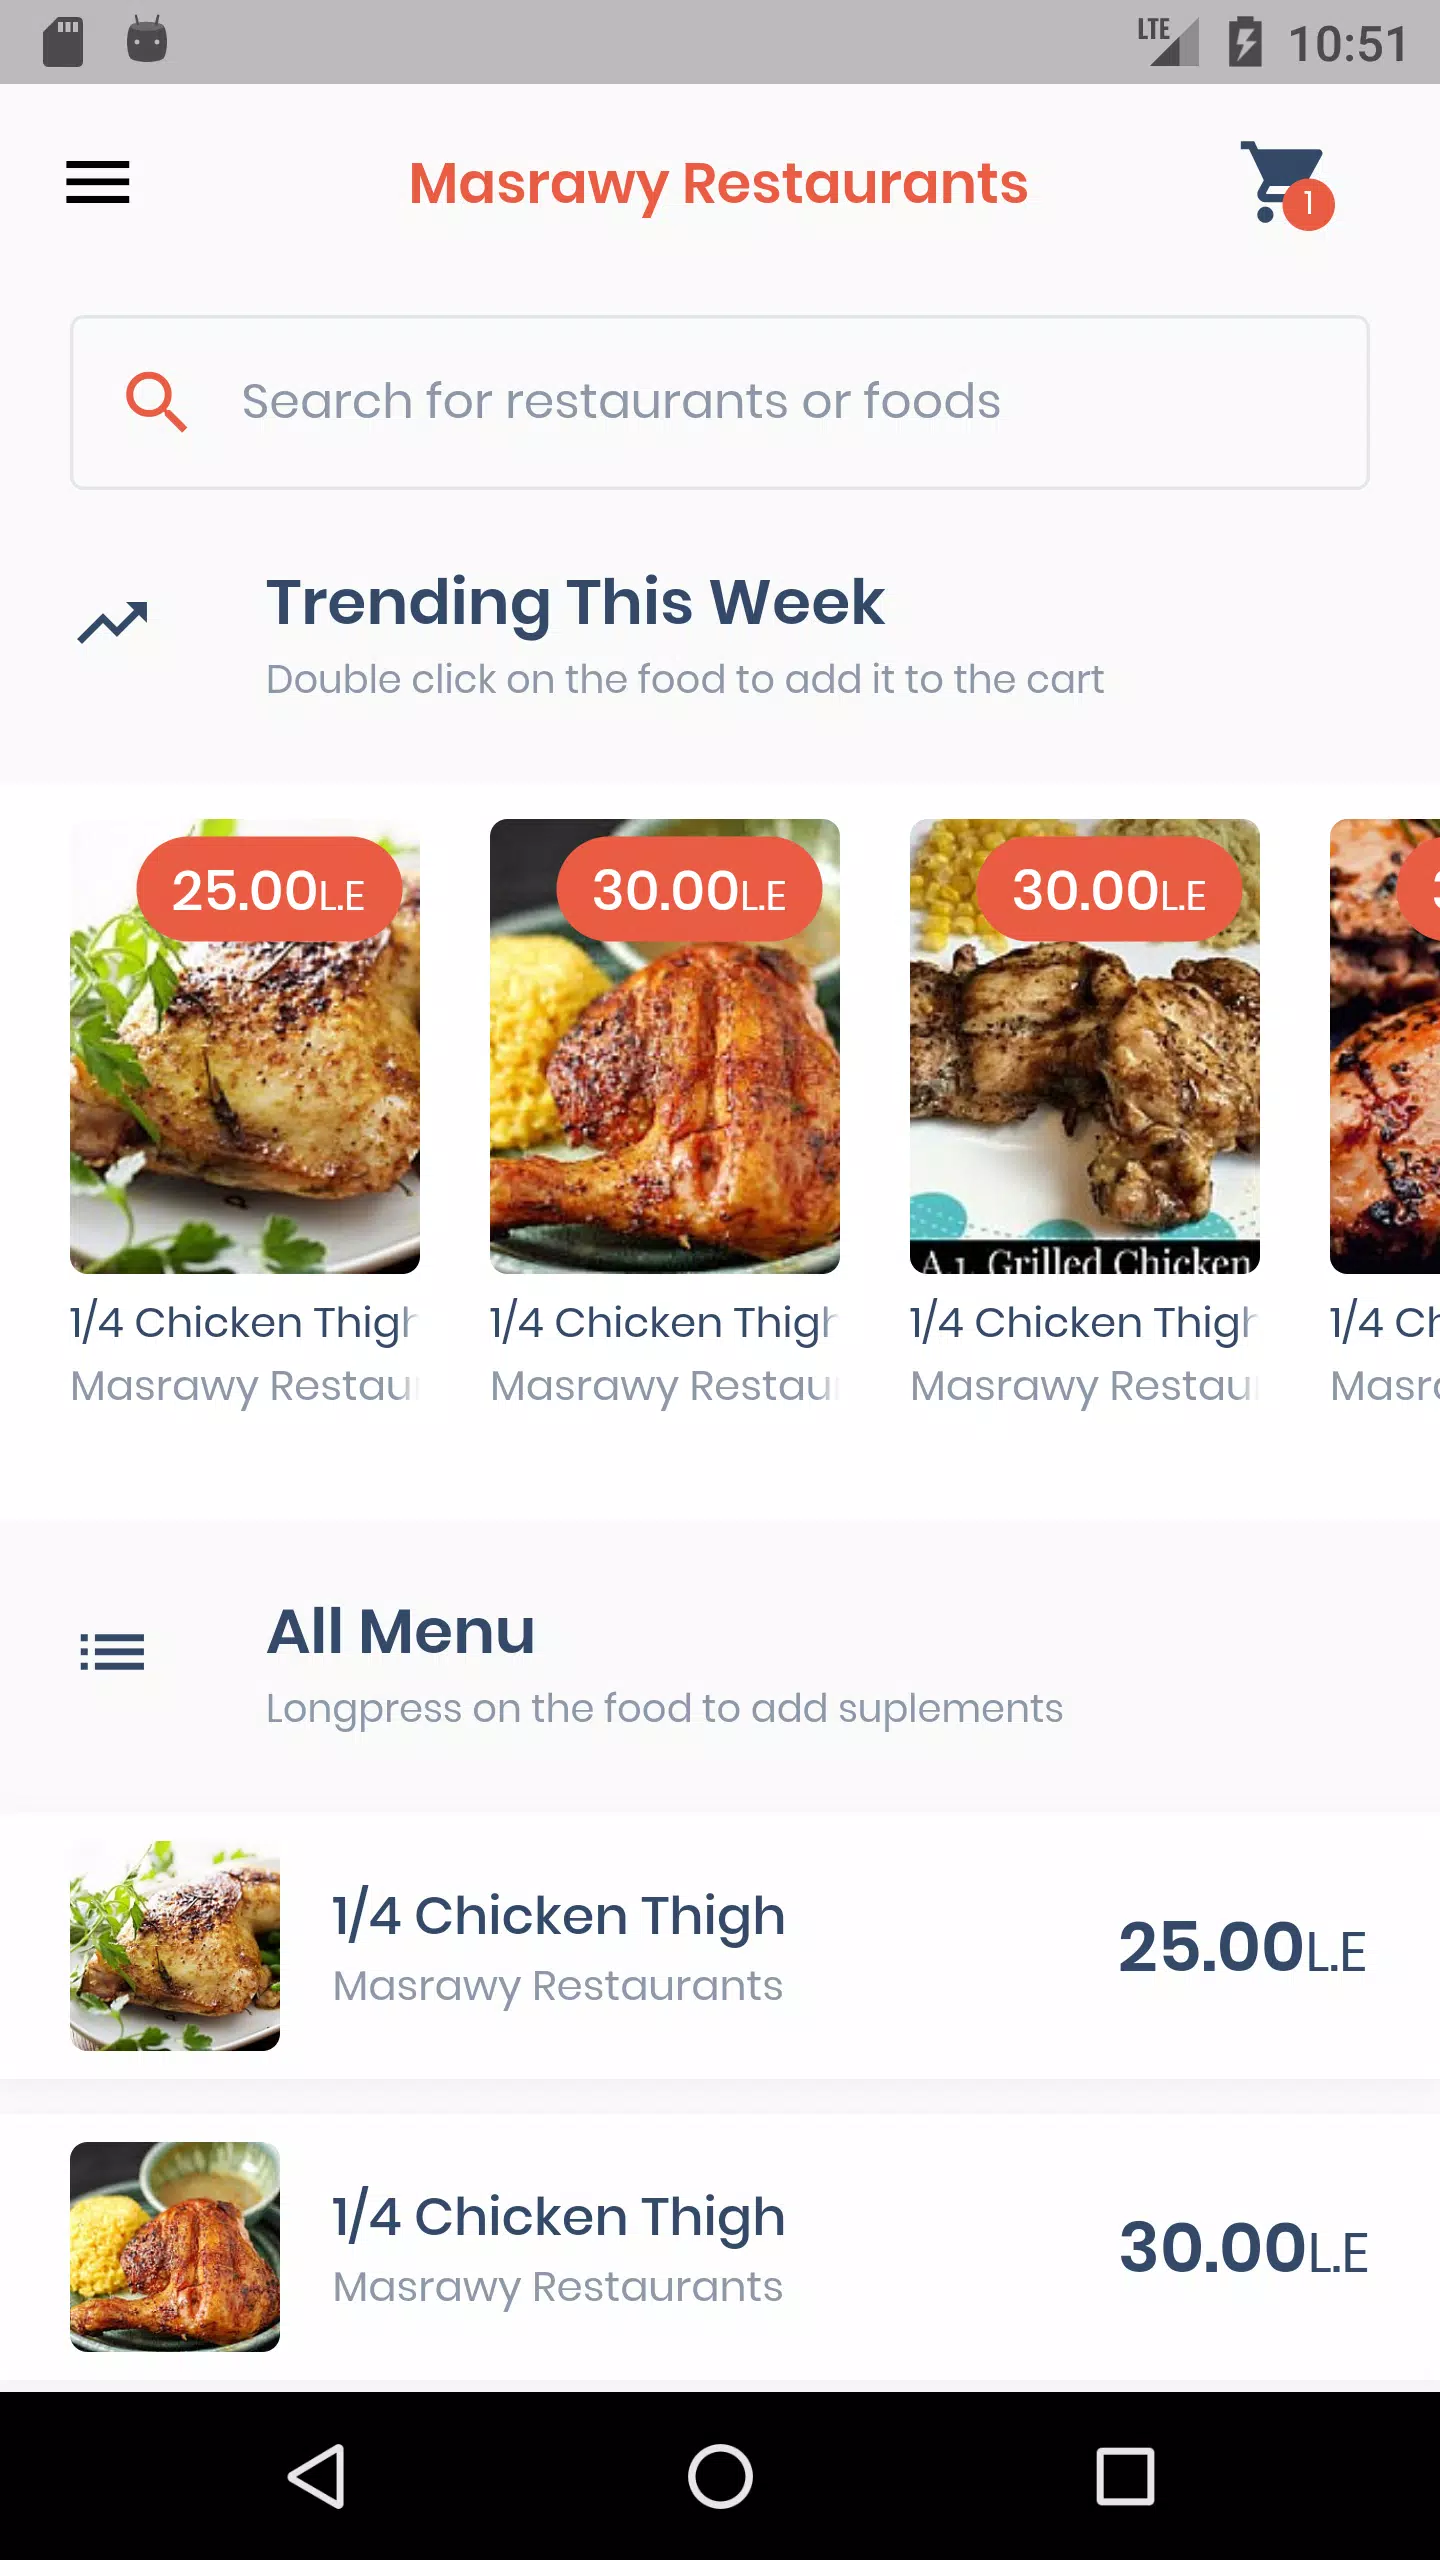Open the hamburger navigation menu
This screenshot has height=2560, width=1440.
tap(98, 182)
